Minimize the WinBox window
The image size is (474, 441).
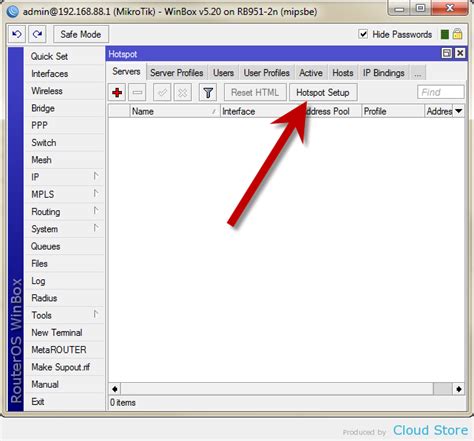(x=399, y=9)
